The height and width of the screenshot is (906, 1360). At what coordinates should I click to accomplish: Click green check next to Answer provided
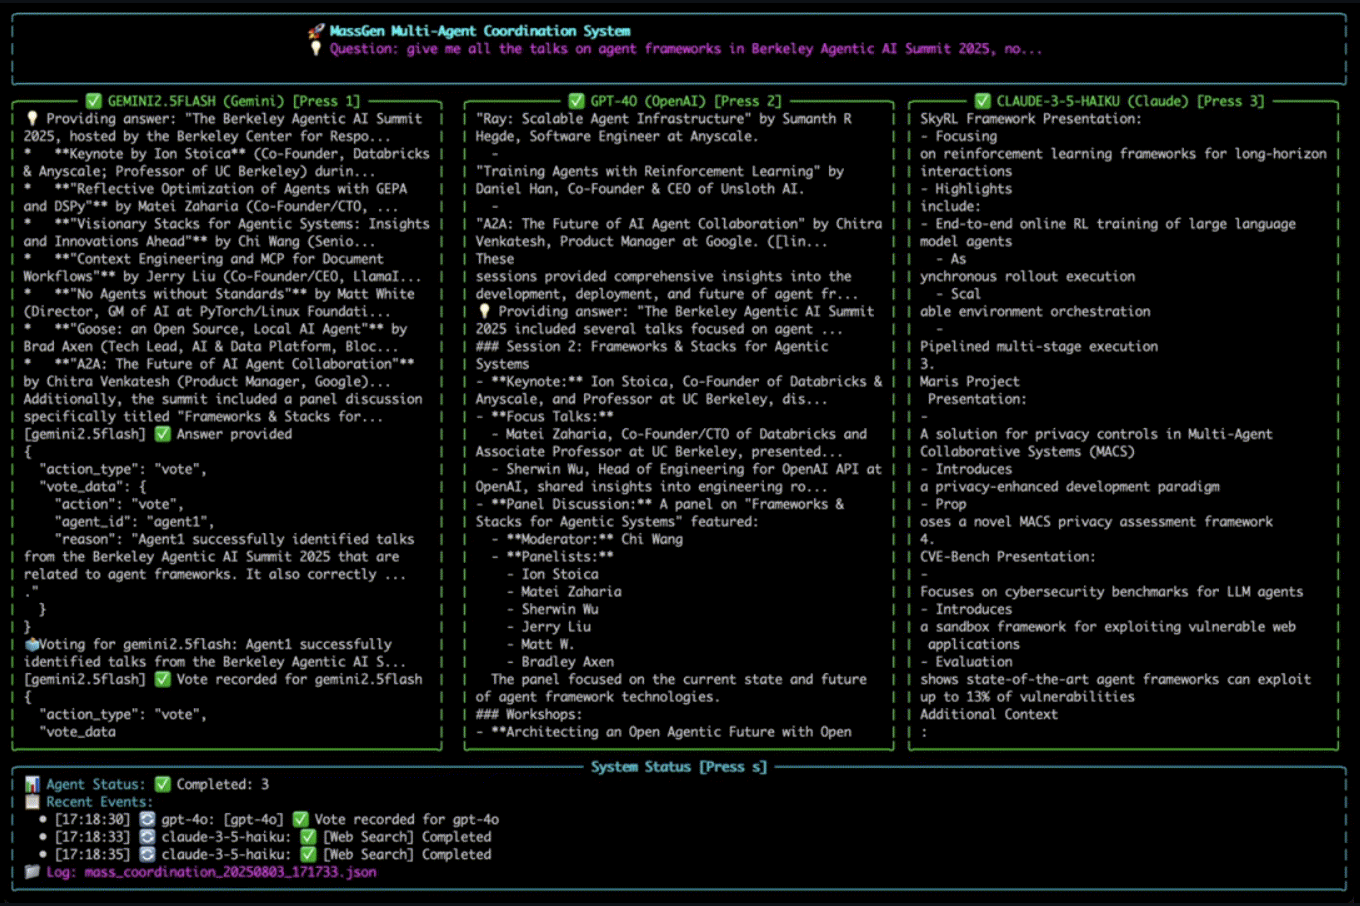(163, 434)
